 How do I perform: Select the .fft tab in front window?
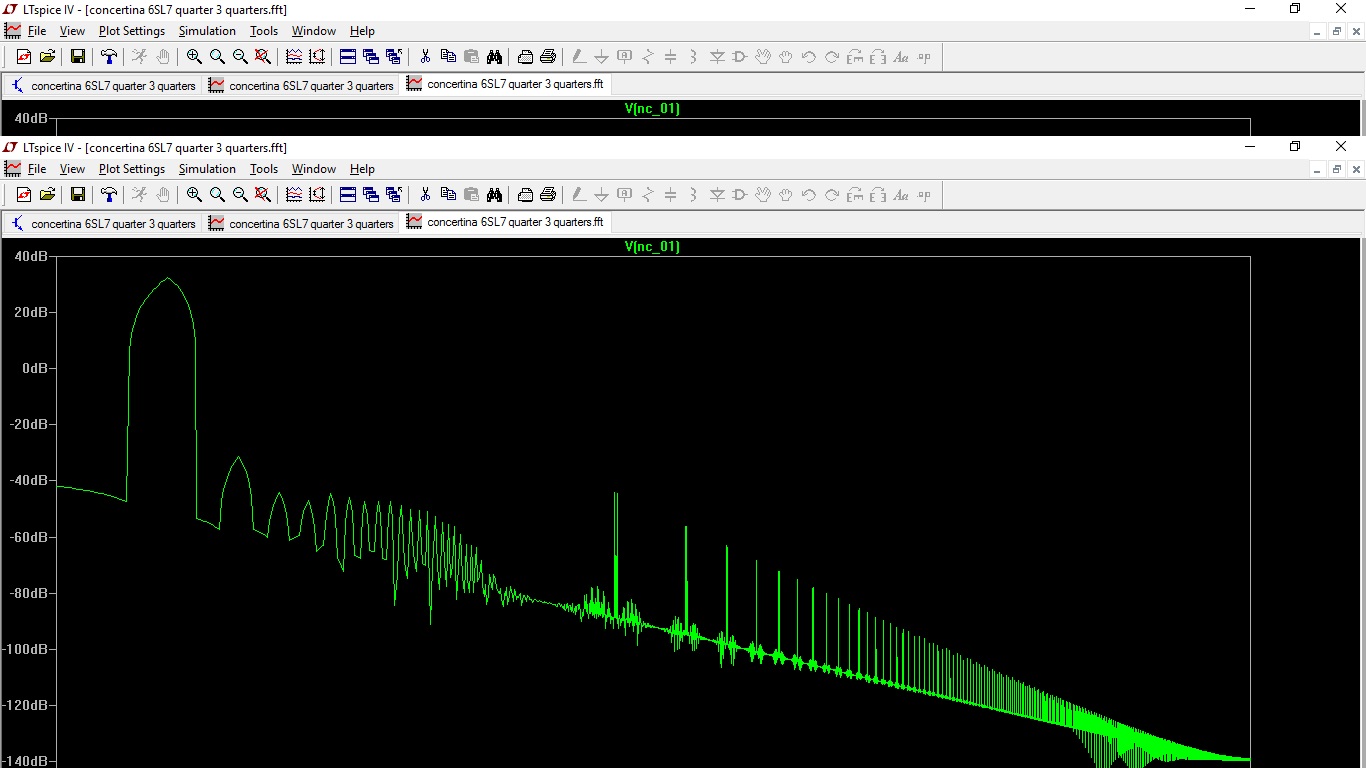pos(505,222)
